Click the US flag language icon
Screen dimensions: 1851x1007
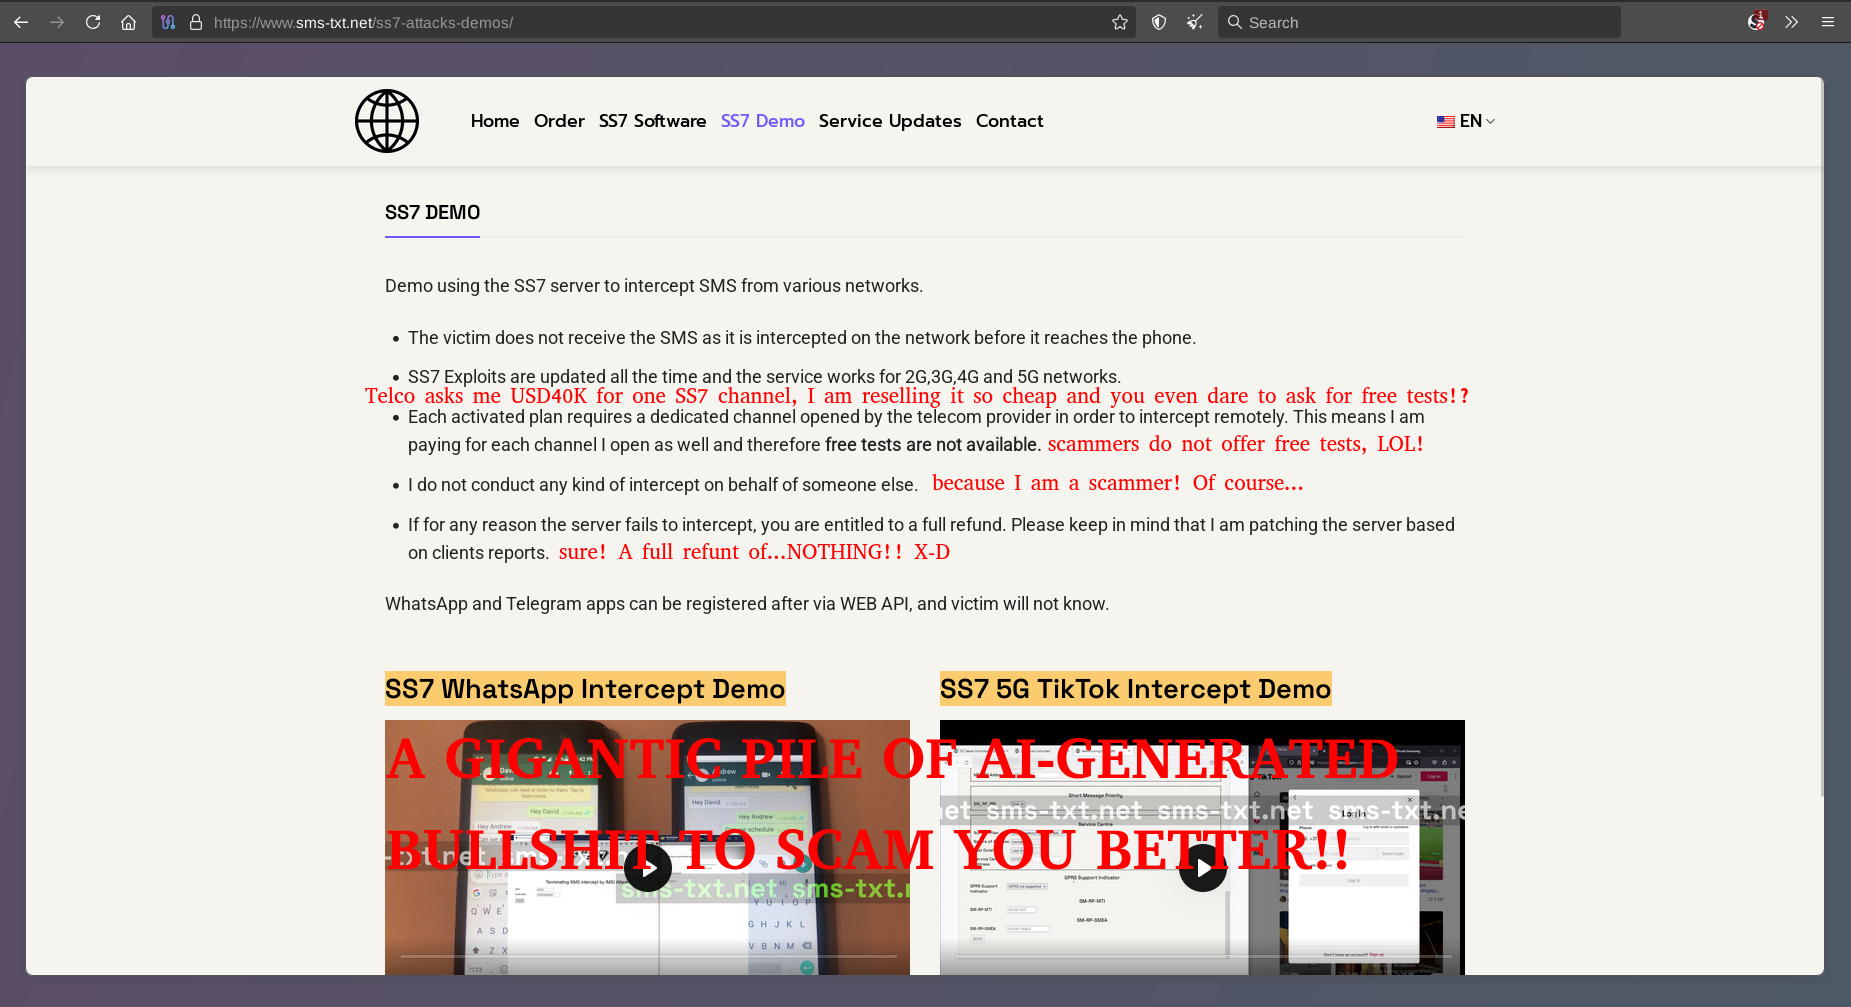pyautogui.click(x=1445, y=121)
